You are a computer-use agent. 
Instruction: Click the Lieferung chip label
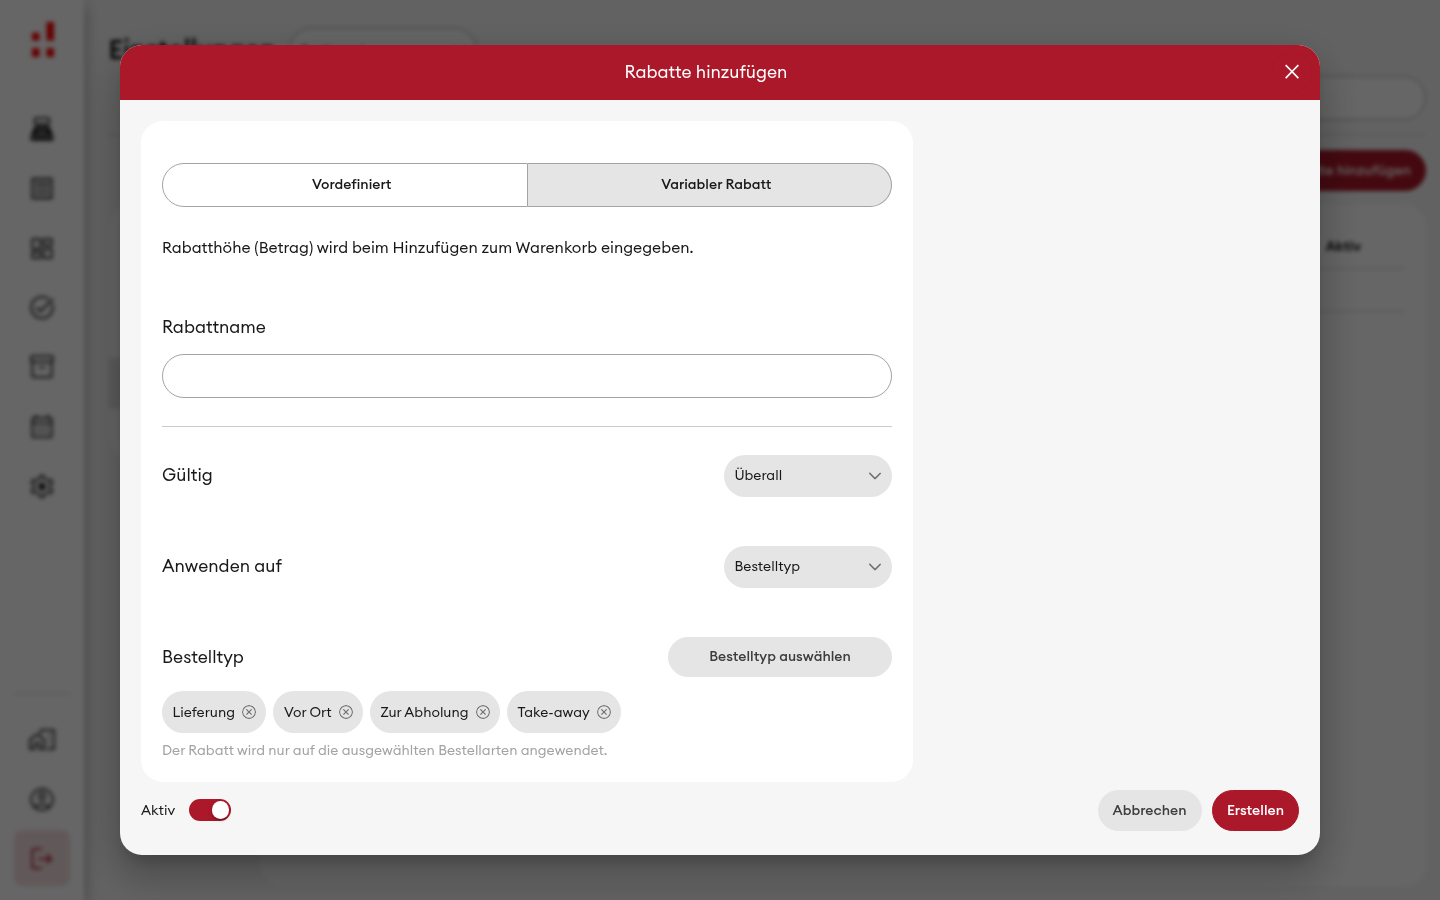pyautogui.click(x=203, y=712)
